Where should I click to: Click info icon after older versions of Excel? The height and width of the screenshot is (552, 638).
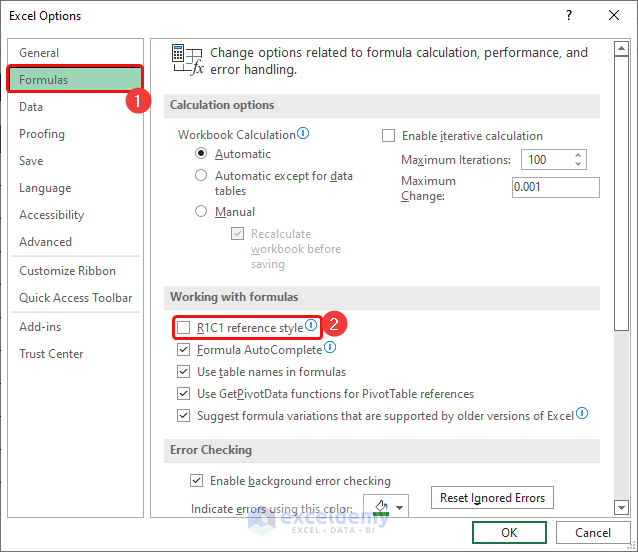tap(582, 413)
